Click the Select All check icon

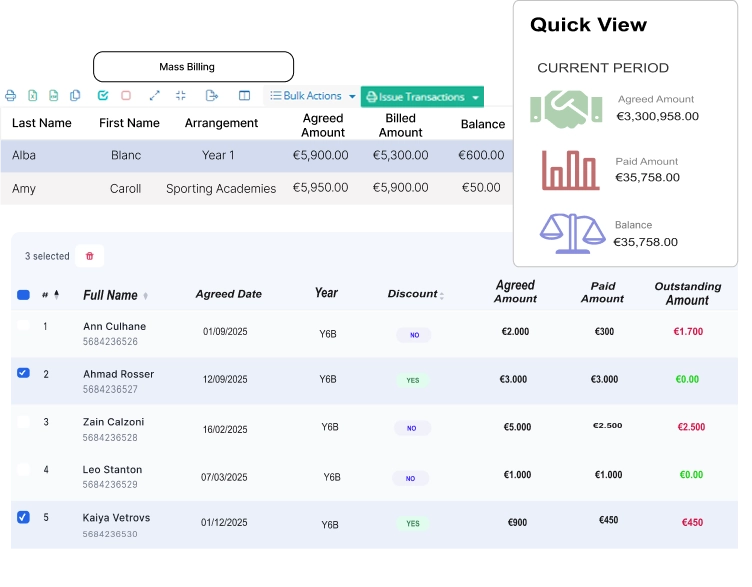click(103, 95)
